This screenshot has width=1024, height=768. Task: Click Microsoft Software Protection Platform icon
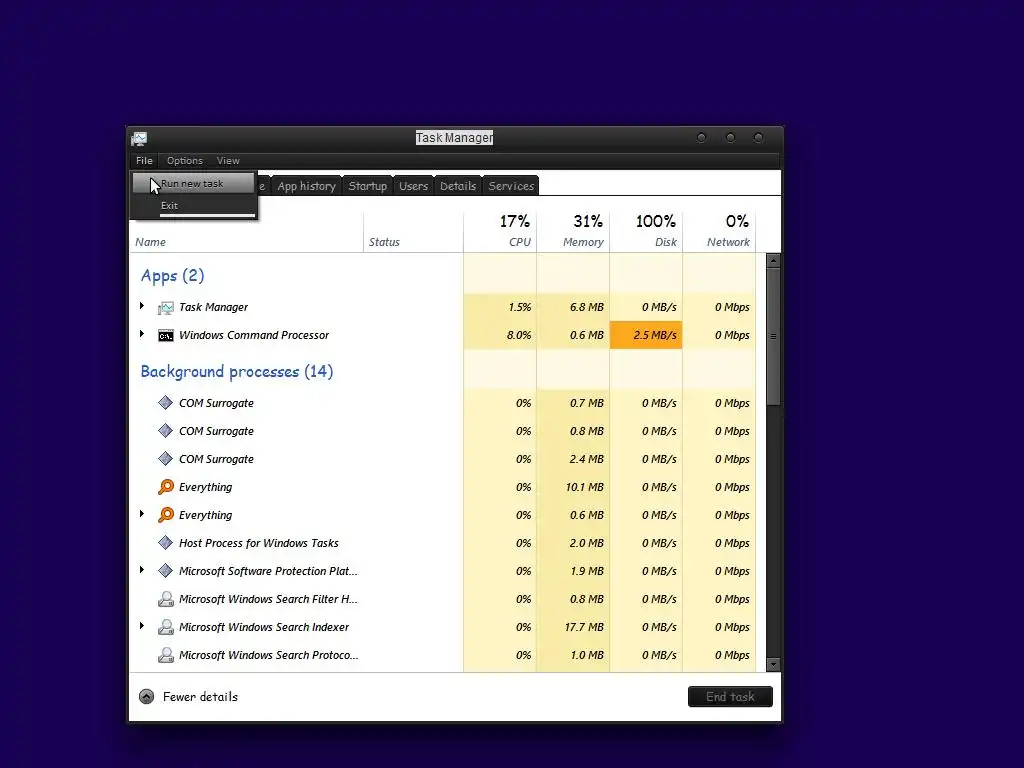click(166, 571)
